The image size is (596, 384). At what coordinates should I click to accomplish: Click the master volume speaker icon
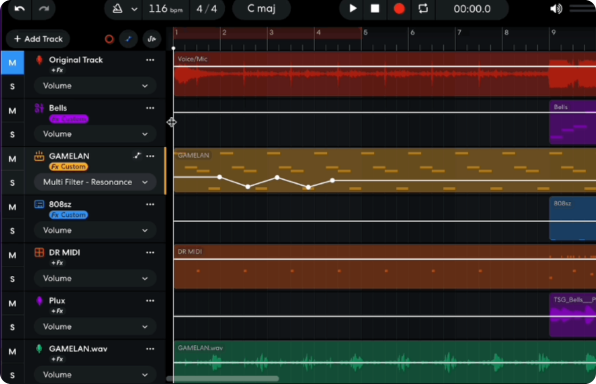[x=556, y=9]
